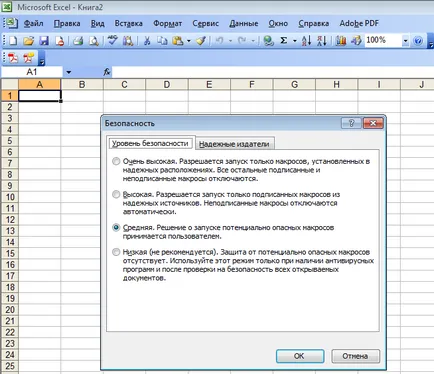
Task: Click the Redo arrow icon
Action: (242, 41)
